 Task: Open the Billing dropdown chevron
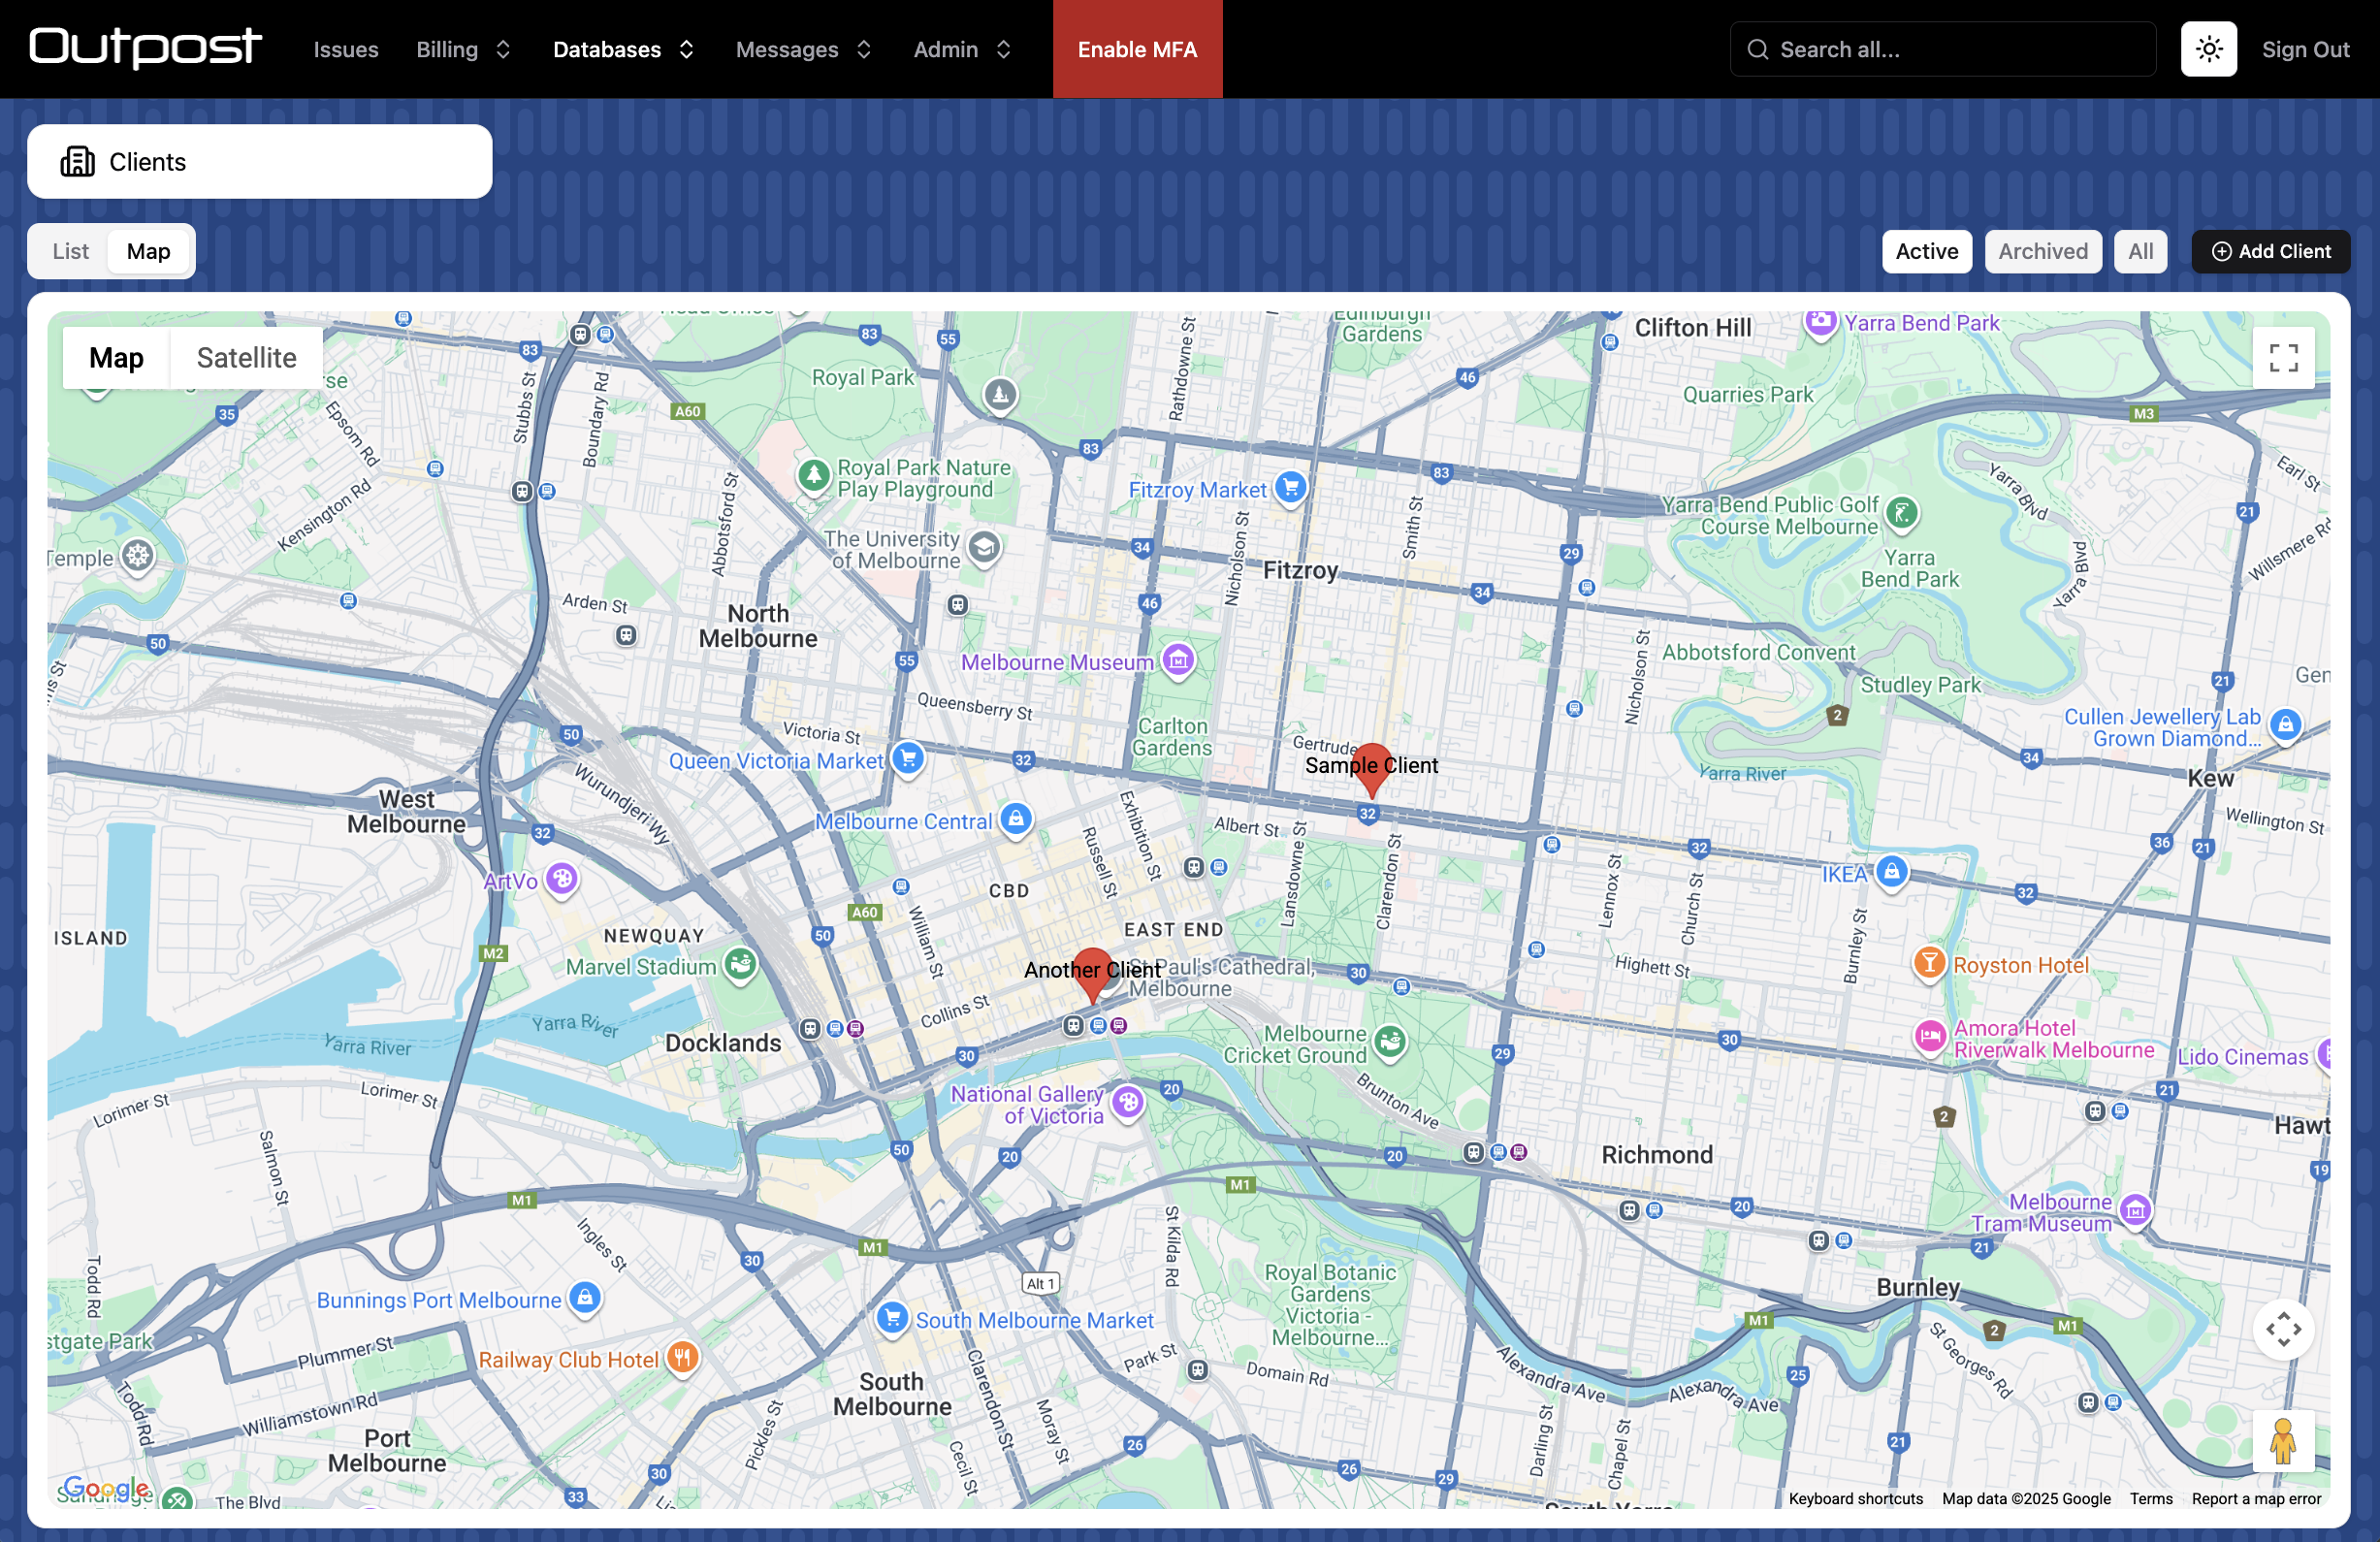504,49
